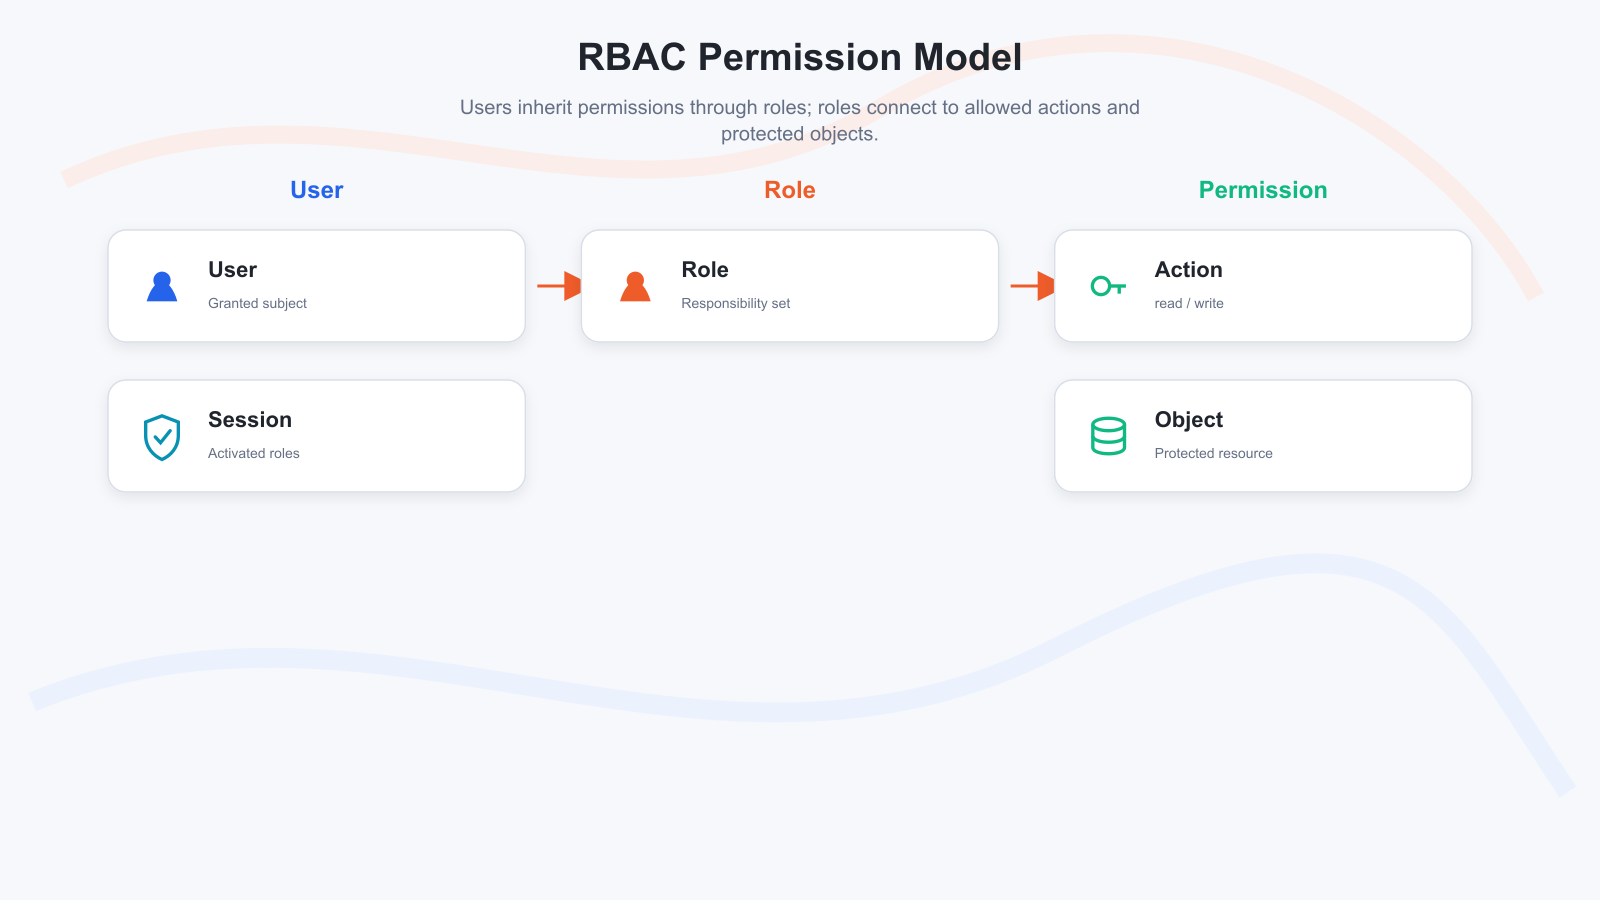Viewport: 1600px width, 900px height.
Task: Select the orange Role column heading
Action: (790, 190)
